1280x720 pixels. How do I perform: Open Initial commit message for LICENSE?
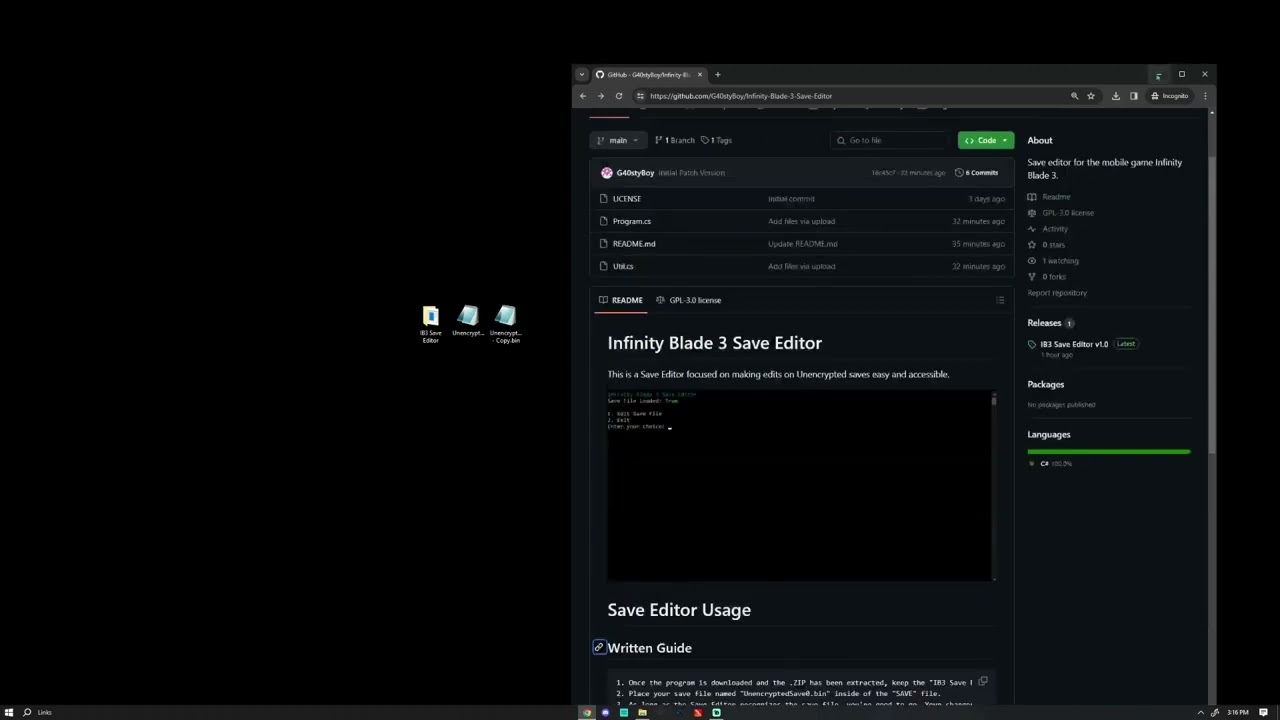pos(791,199)
